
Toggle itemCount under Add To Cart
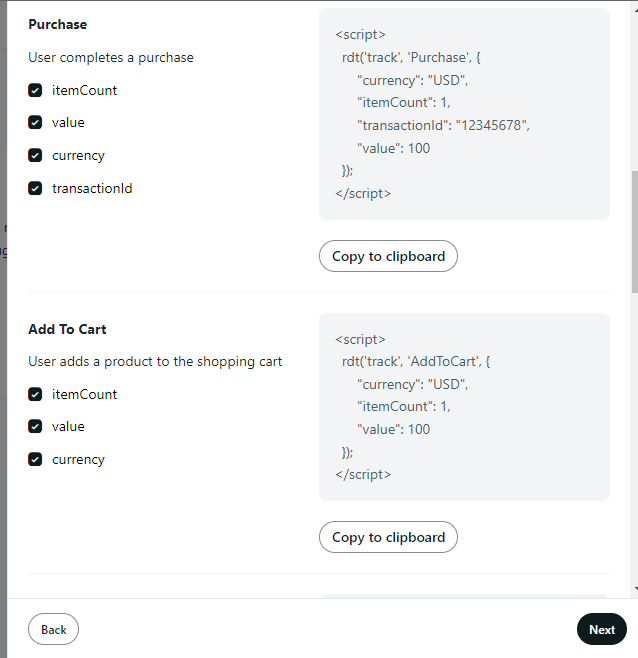coord(35,394)
